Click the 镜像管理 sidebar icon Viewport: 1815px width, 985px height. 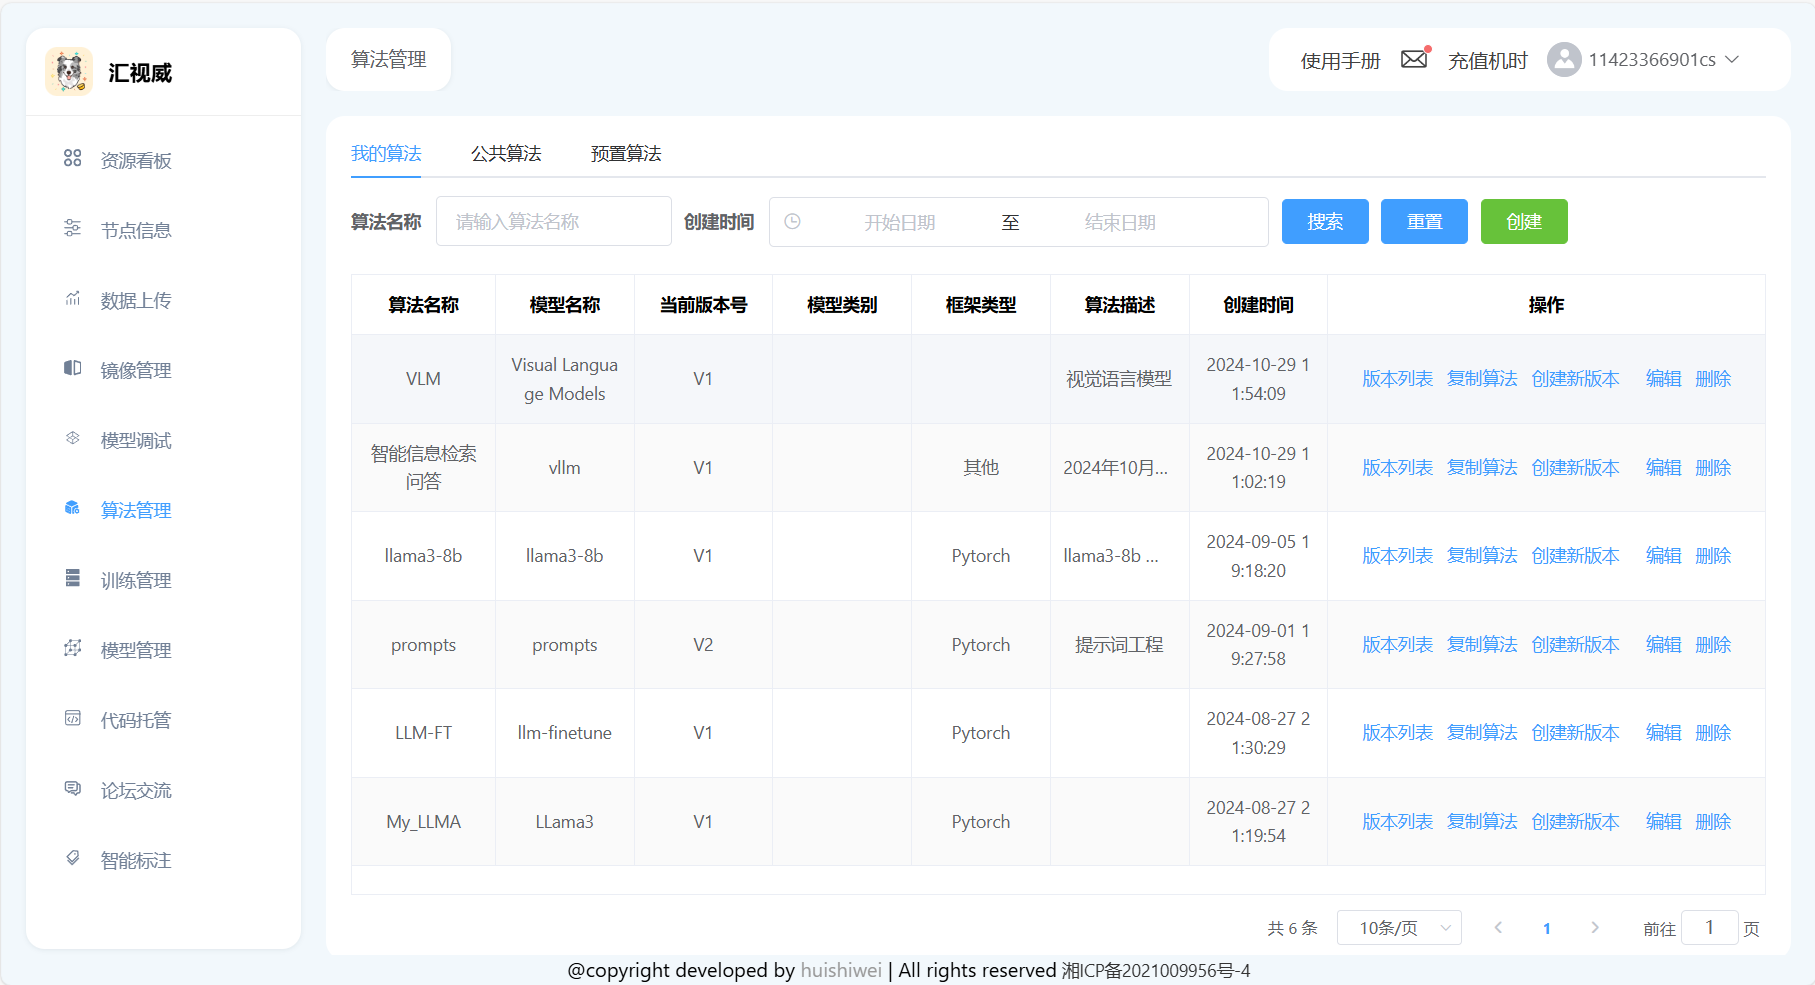[x=73, y=369]
